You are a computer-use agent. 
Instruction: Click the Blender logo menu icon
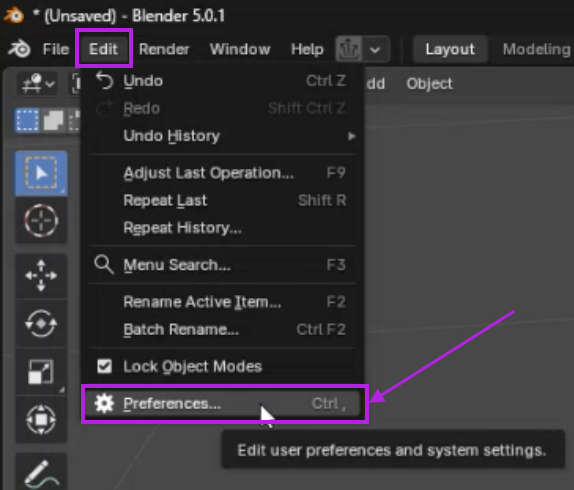tap(19, 49)
